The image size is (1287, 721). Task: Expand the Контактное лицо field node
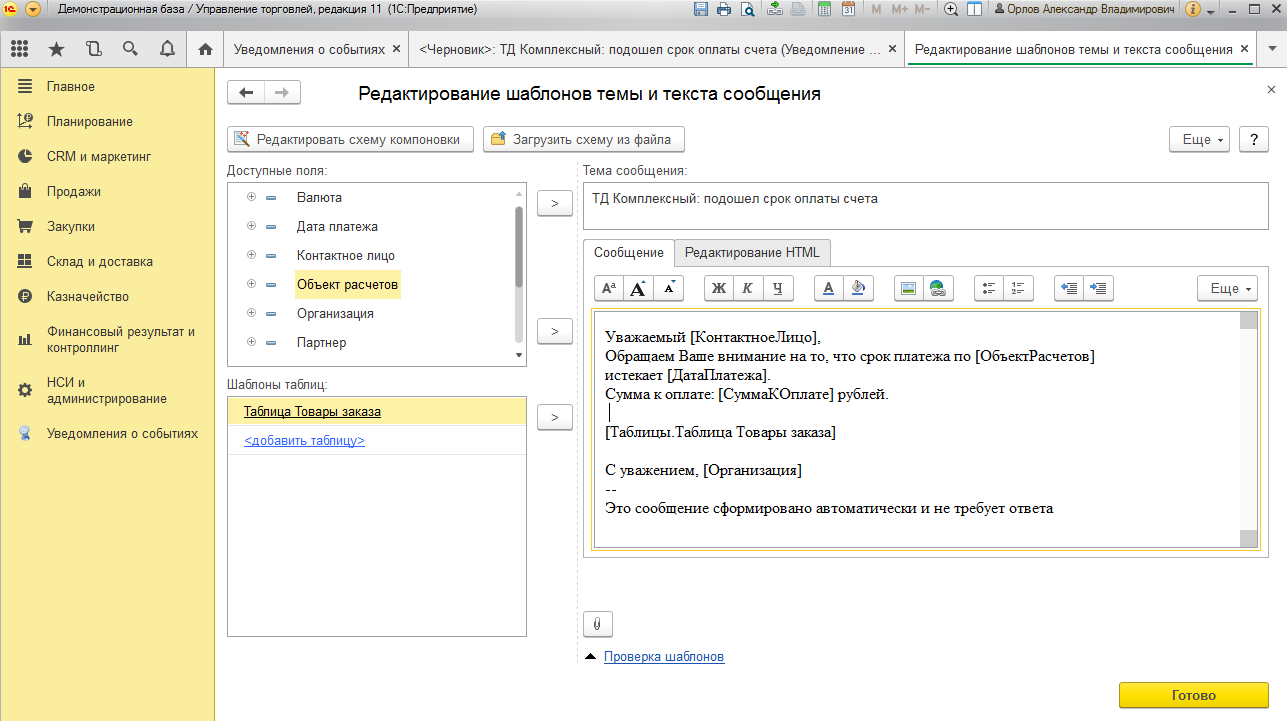(x=251, y=256)
